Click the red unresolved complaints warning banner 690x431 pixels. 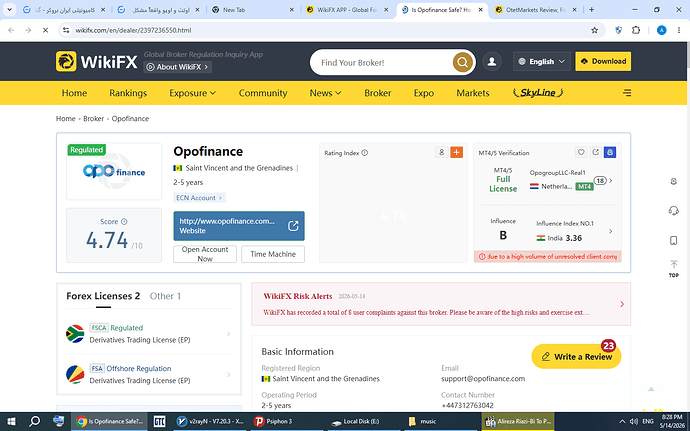[547, 256]
